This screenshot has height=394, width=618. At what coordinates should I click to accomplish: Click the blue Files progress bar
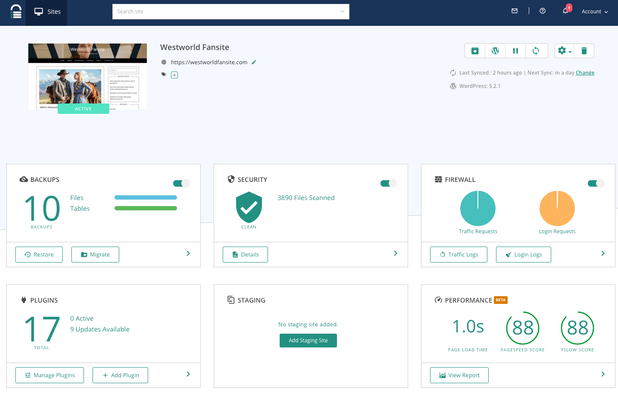coord(146,197)
